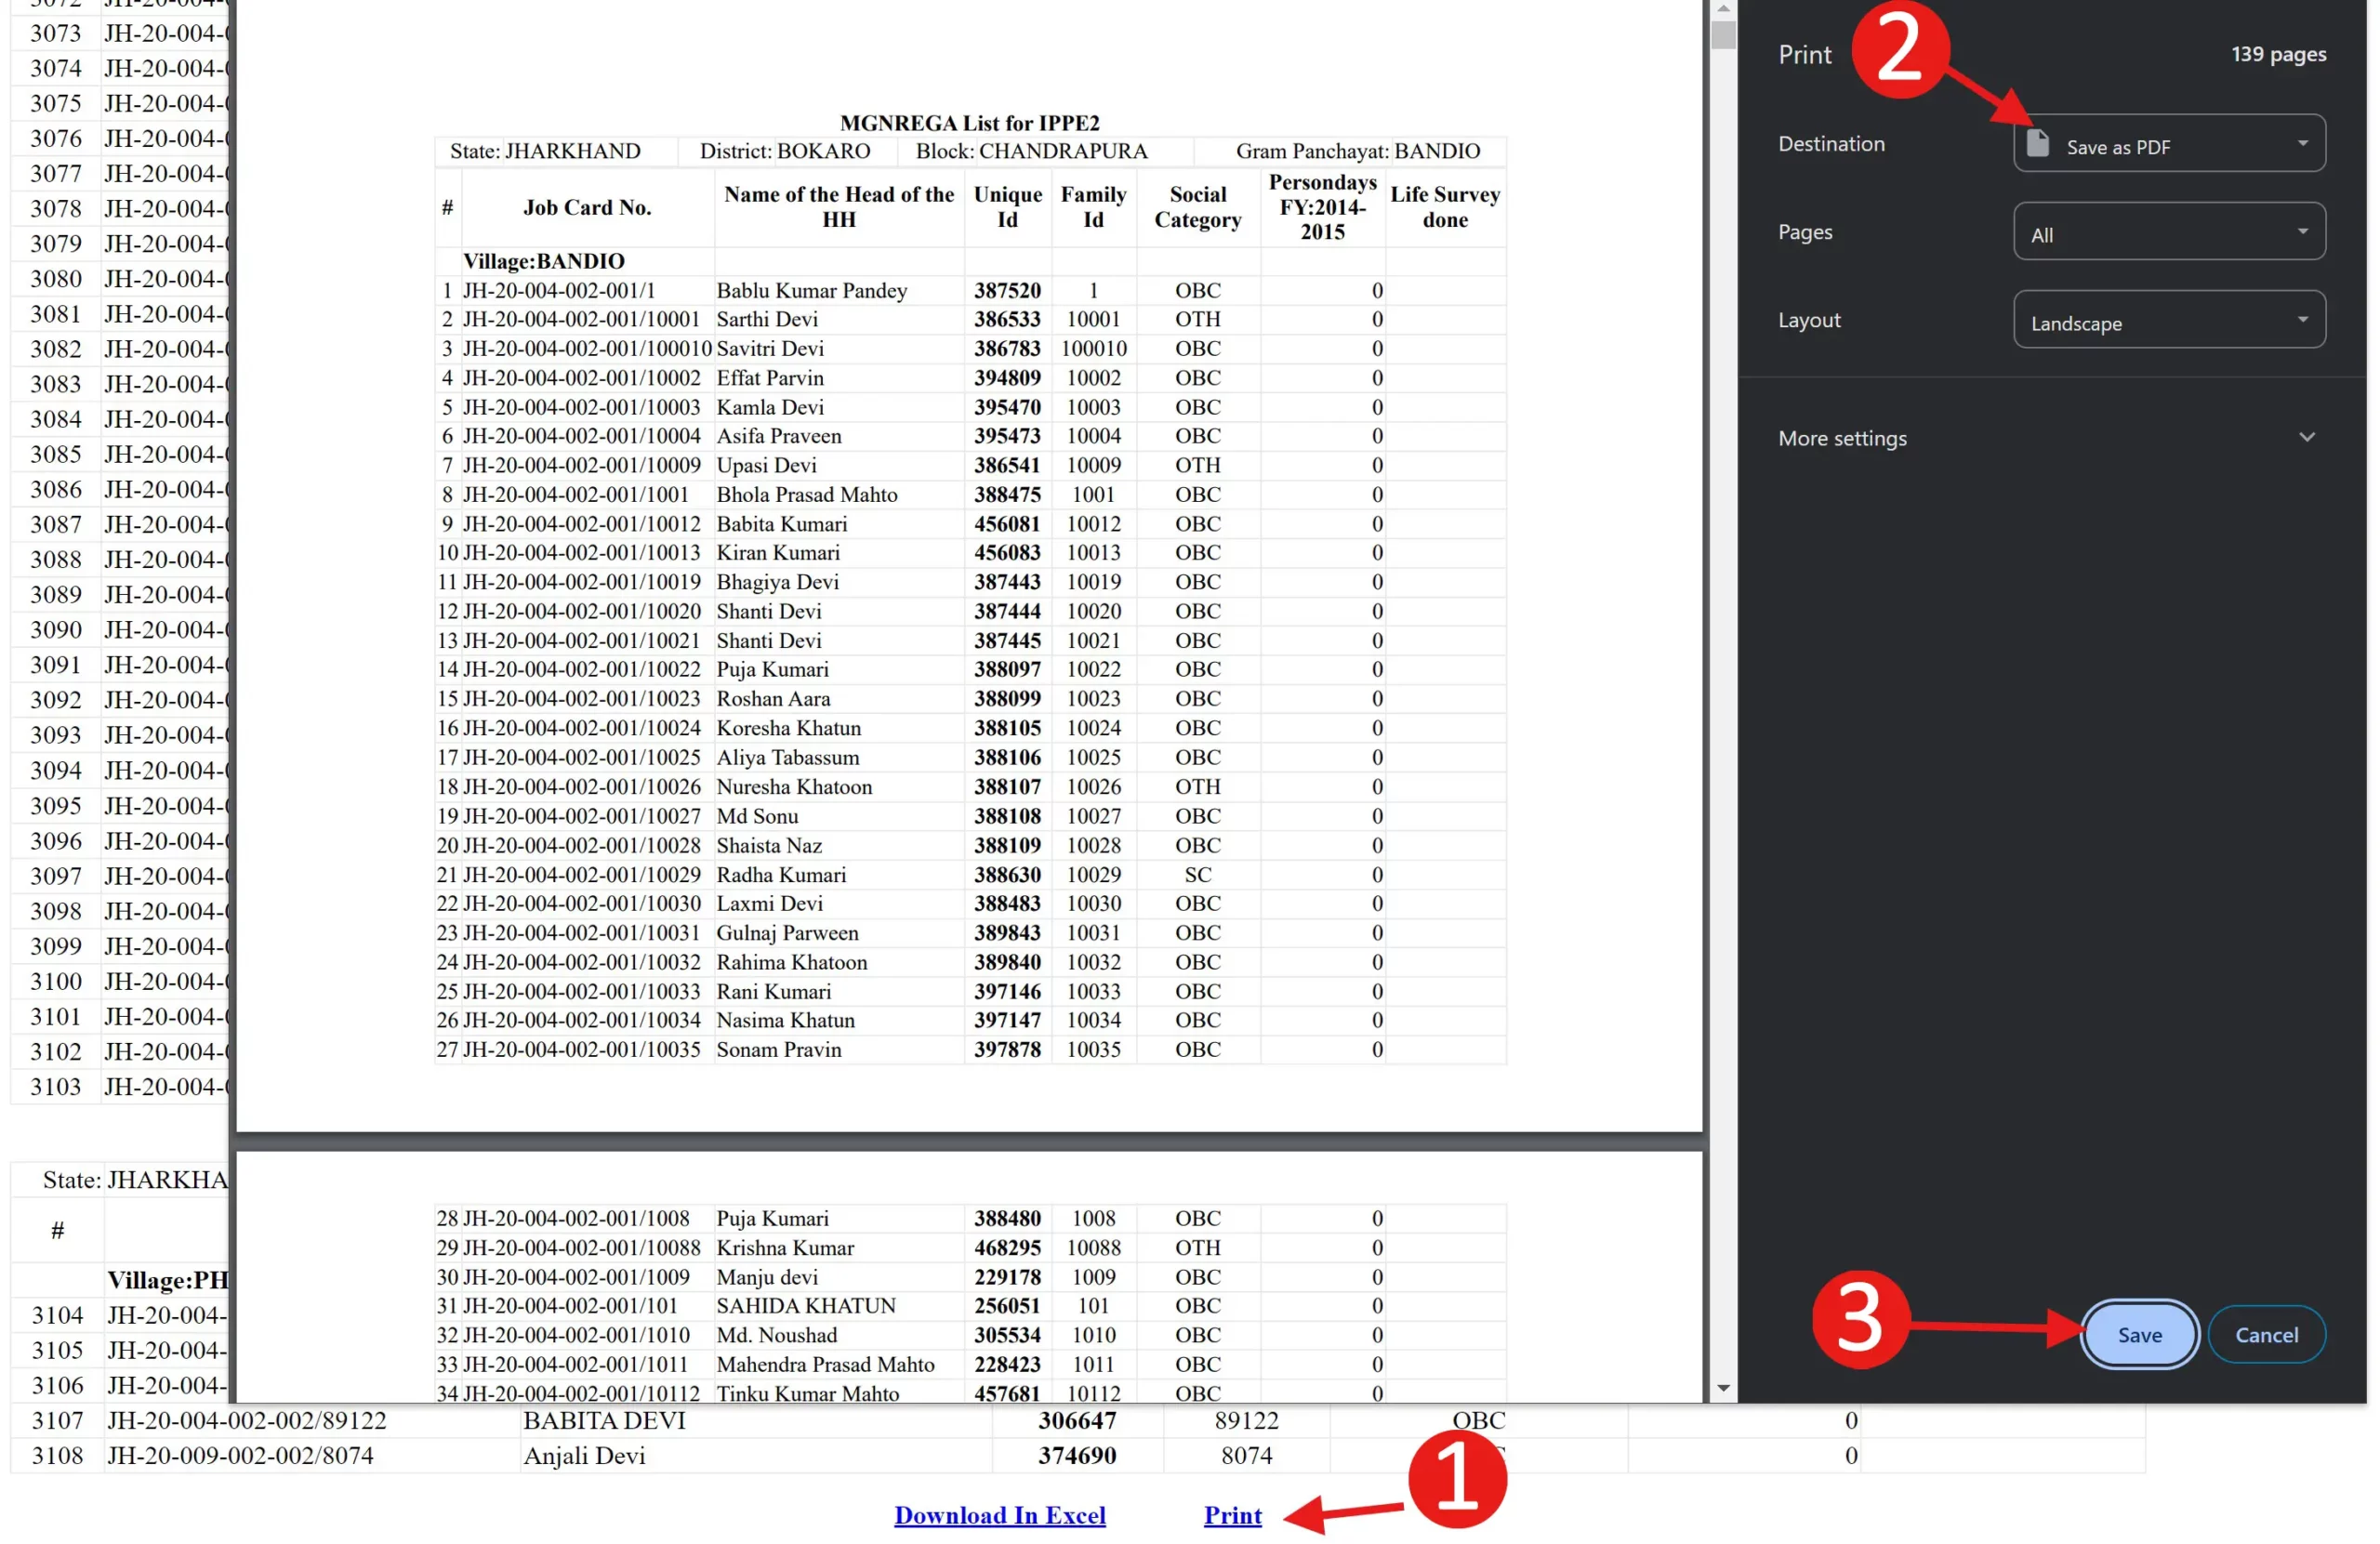
Task: Click Save button to save PDF
Action: 2137,1334
